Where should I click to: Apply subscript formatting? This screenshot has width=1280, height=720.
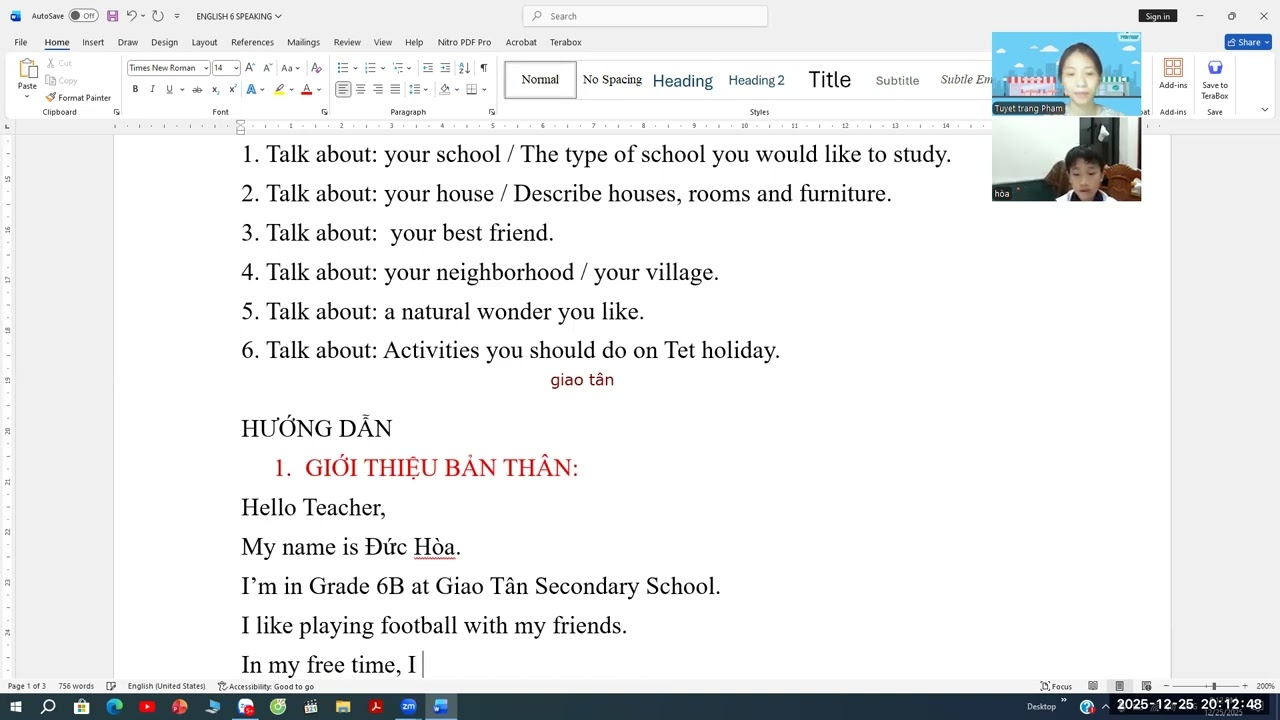[x=215, y=90]
